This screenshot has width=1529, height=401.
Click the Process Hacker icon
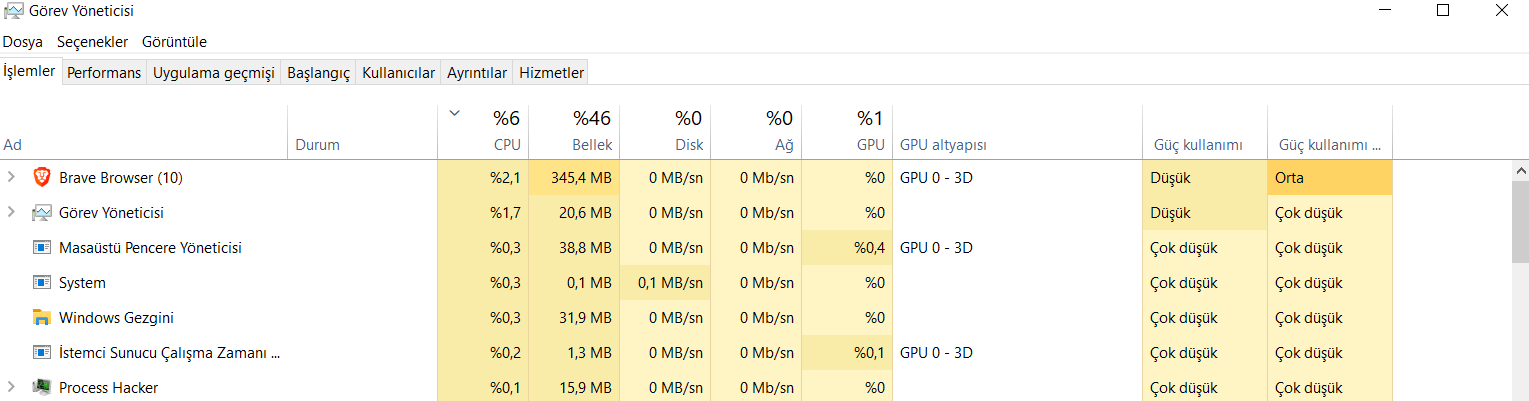(x=41, y=387)
